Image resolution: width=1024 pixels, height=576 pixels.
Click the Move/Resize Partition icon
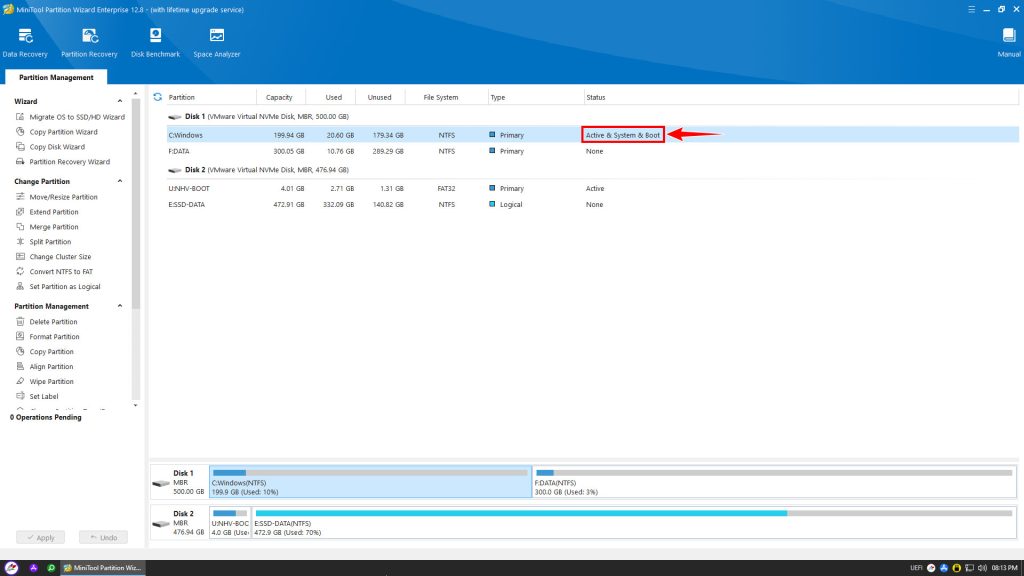point(20,197)
